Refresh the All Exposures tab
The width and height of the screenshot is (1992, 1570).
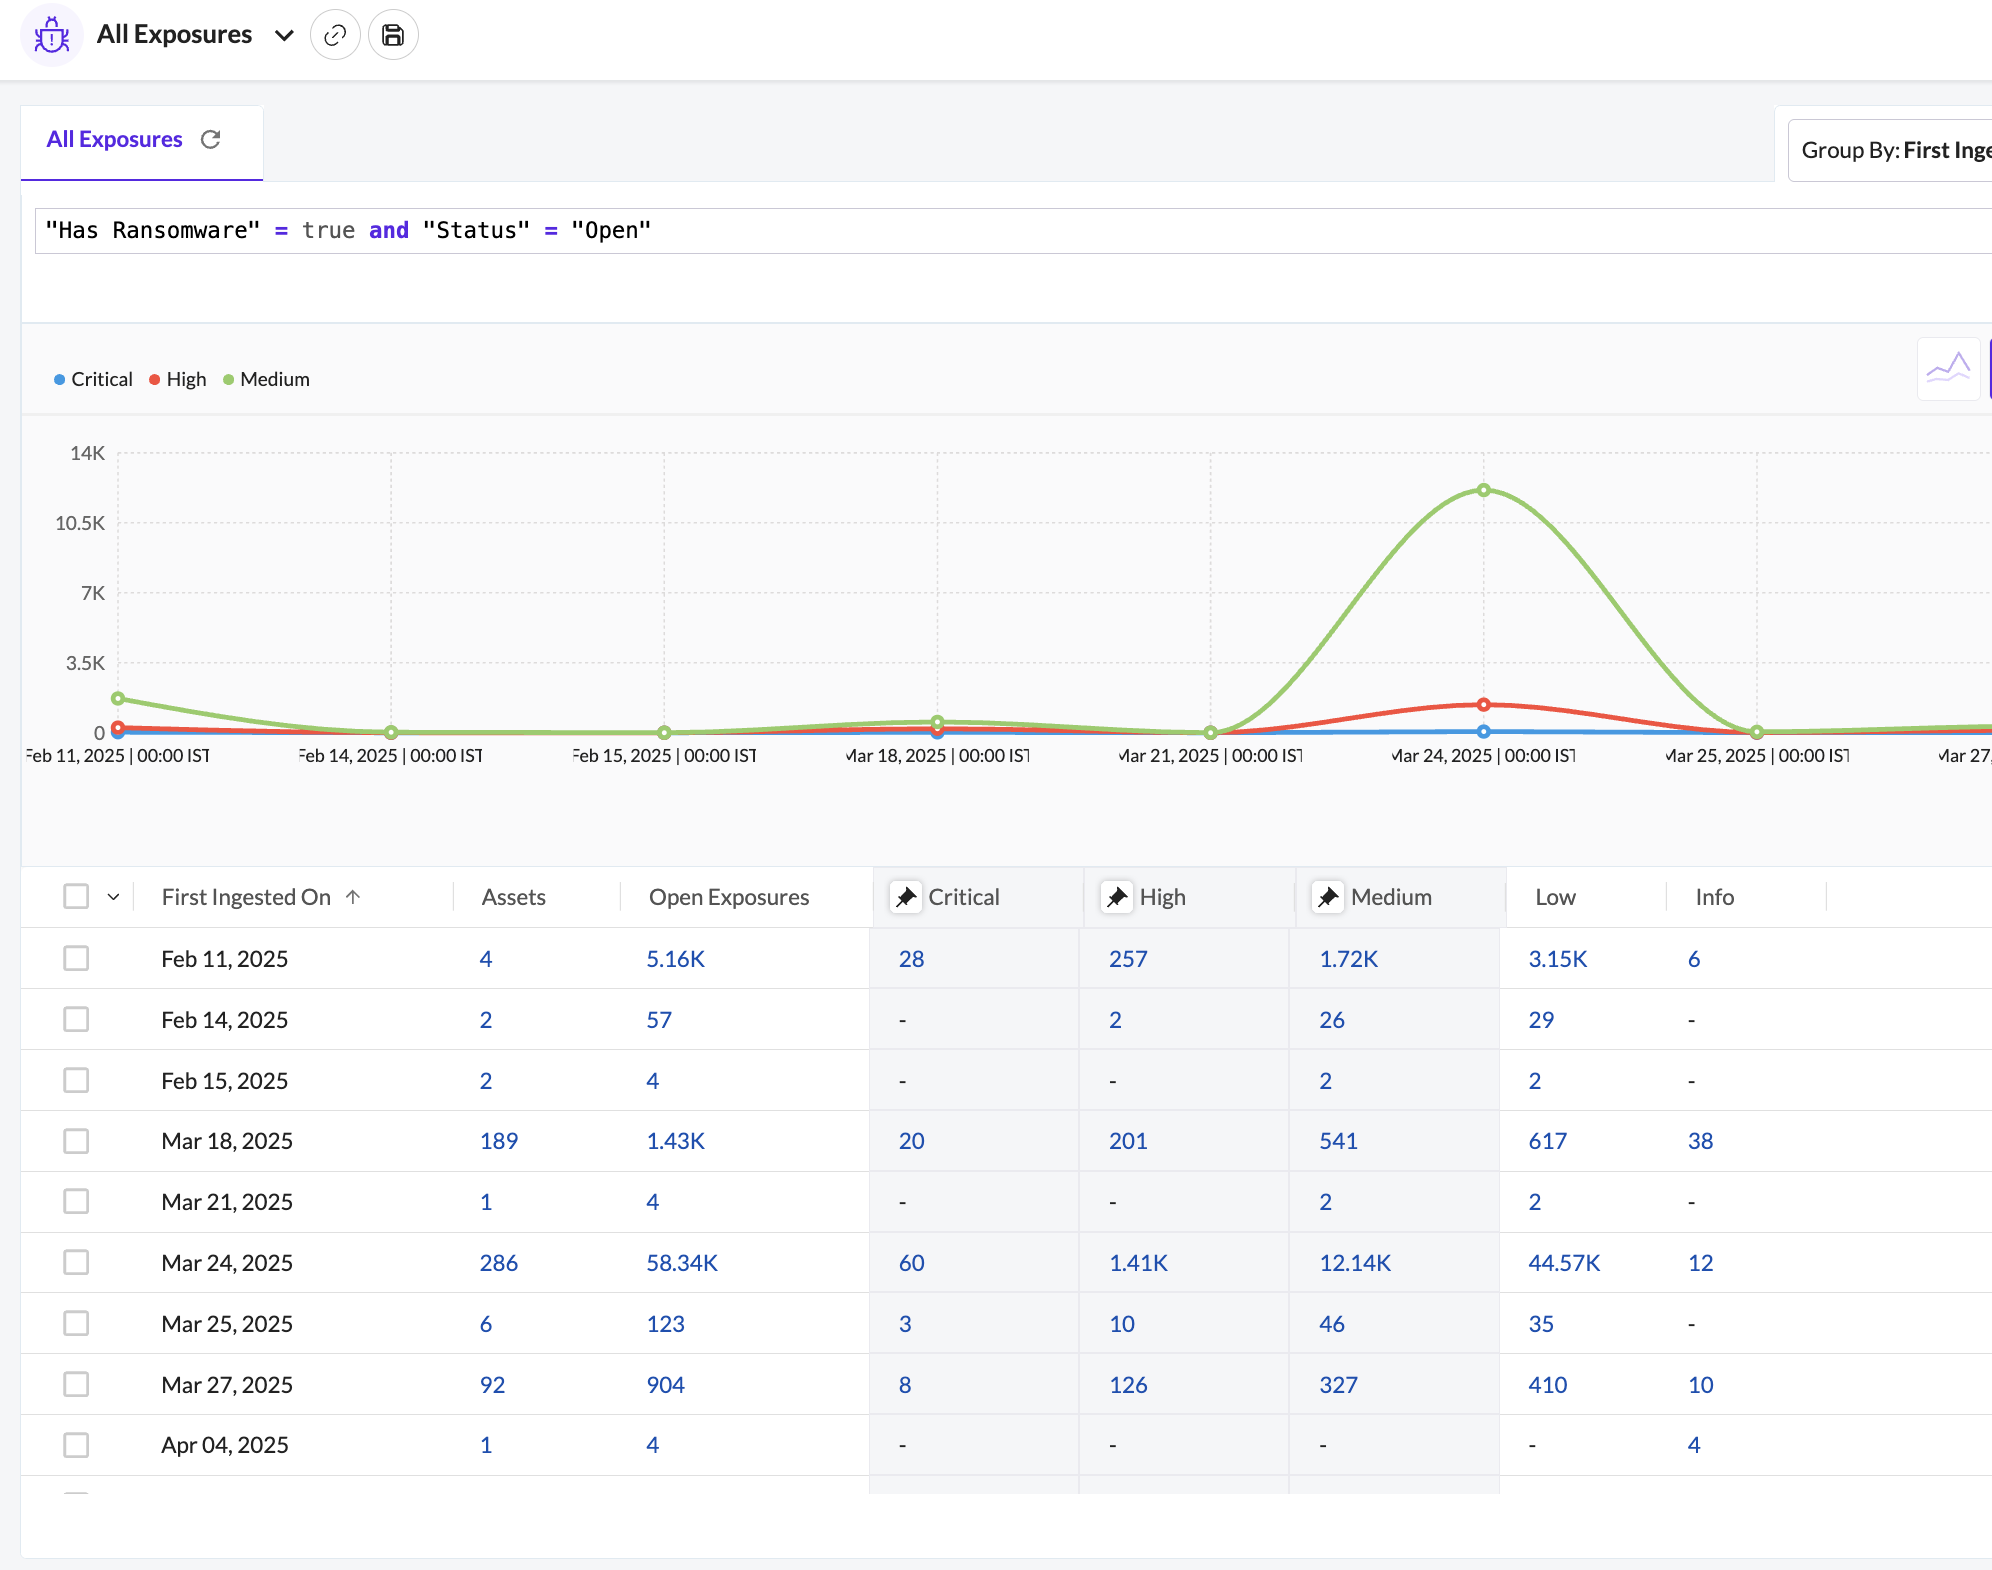tap(211, 139)
